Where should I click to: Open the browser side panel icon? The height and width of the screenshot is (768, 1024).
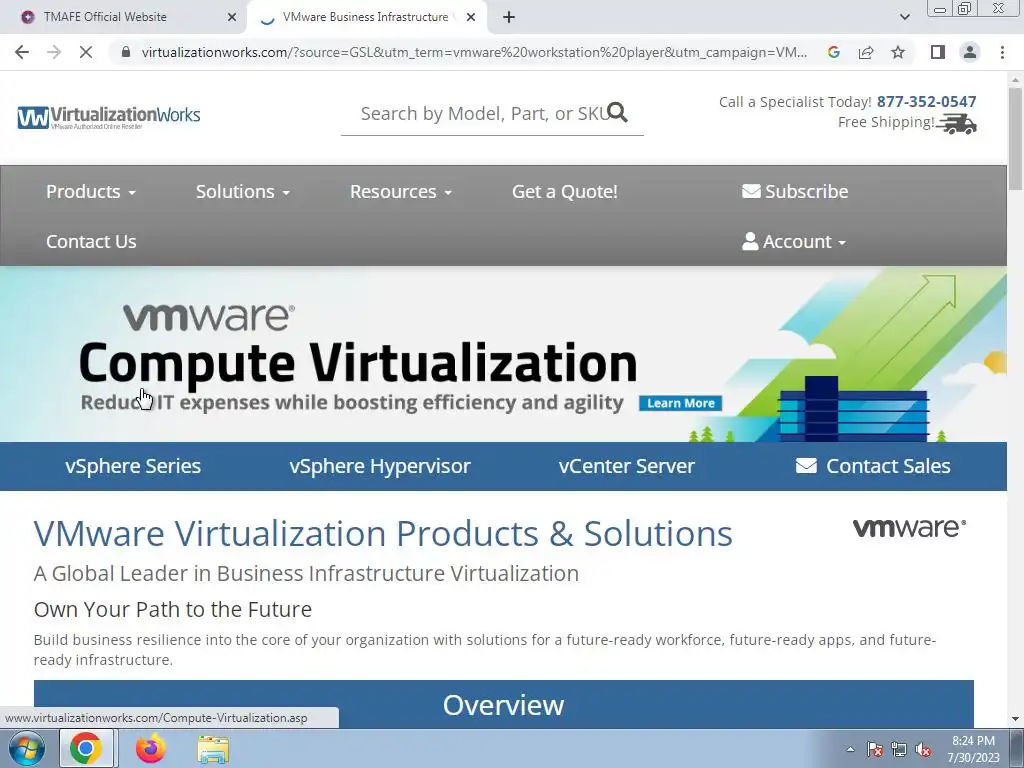coord(938,52)
